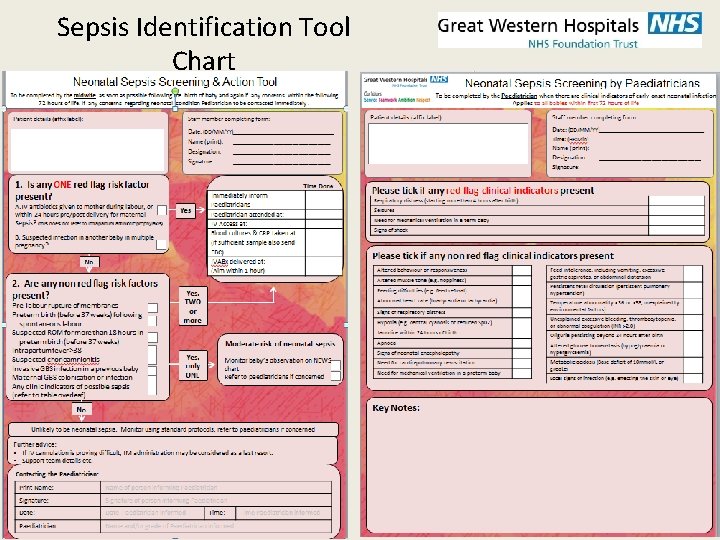Click the Further advice text

[x=35, y=444]
